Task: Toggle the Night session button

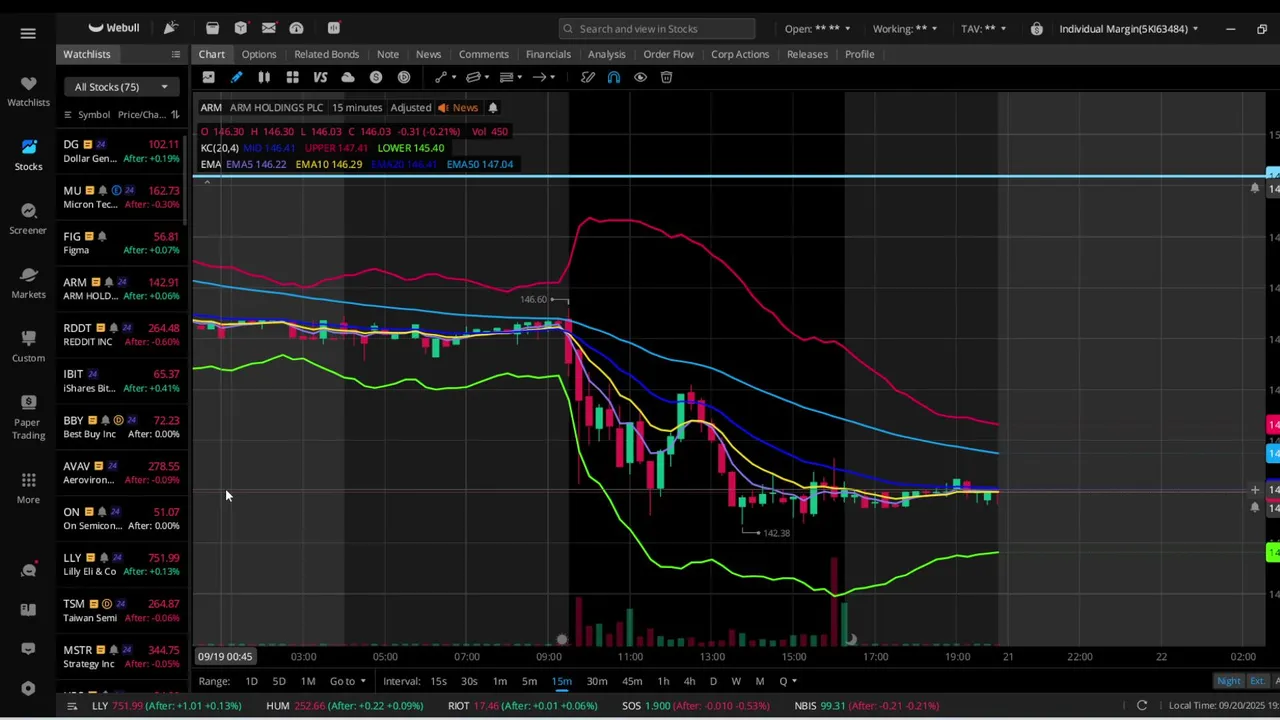Action: click(x=1229, y=681)
